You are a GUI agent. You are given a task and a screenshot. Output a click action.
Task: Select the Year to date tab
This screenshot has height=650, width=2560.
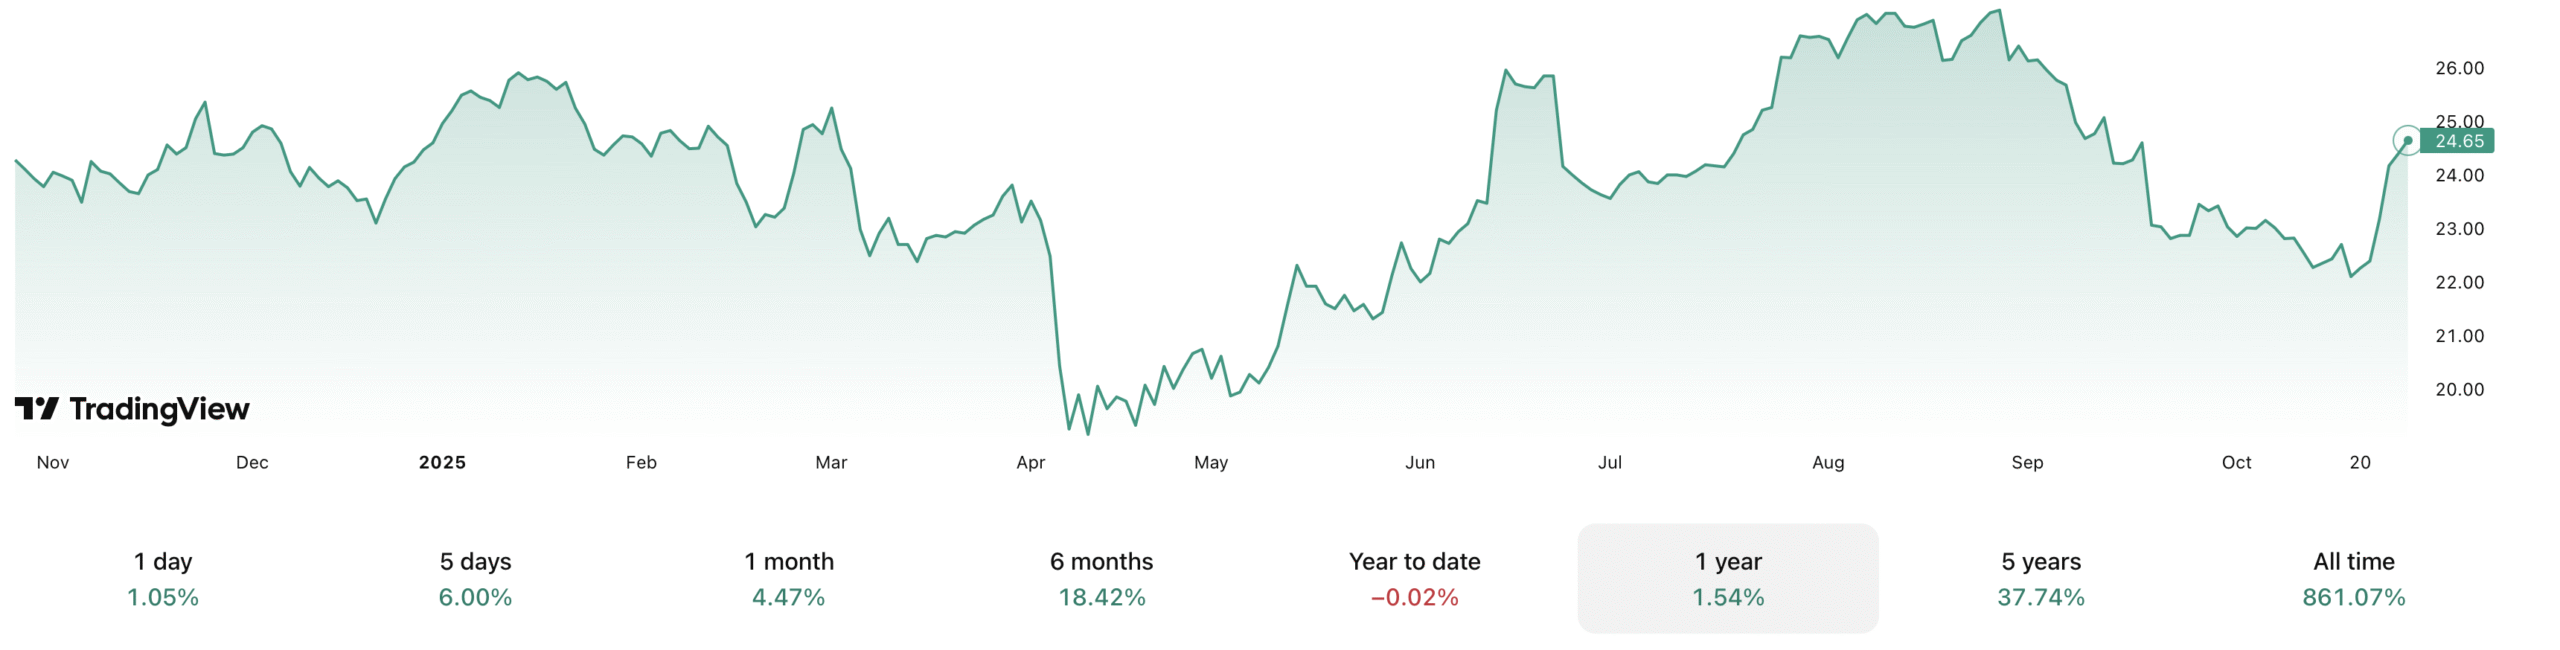1414,578
